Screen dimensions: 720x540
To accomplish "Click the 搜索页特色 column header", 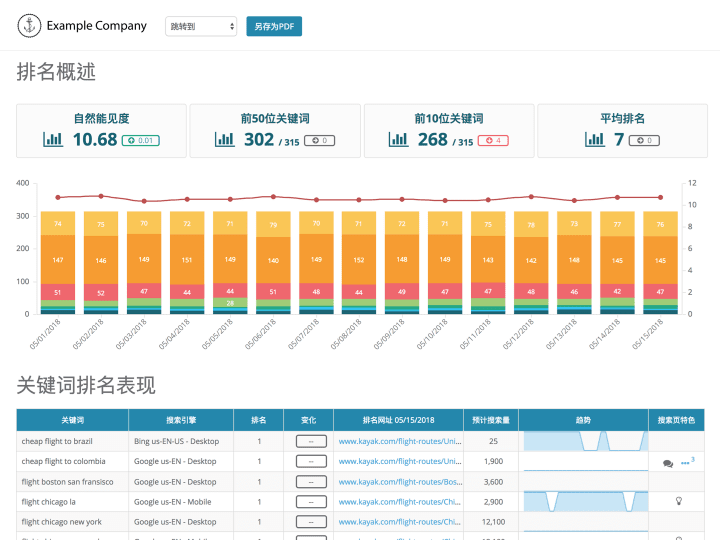I will 676,420.
